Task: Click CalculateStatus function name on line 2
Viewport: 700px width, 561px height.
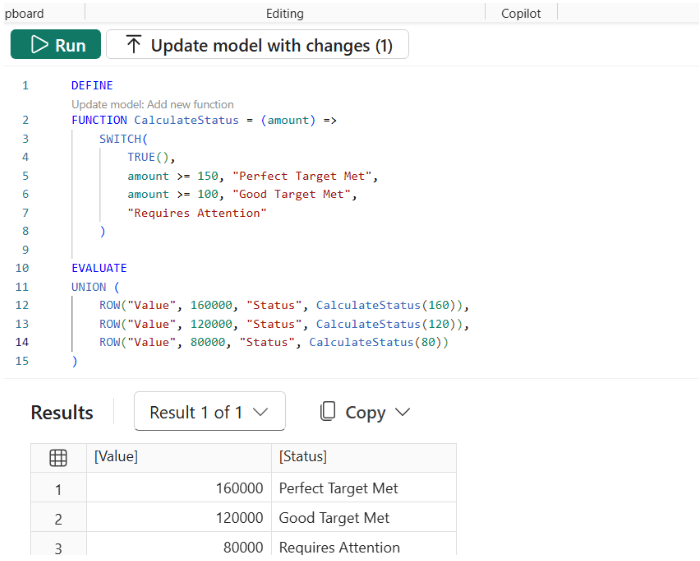Action: coord(187,120)
